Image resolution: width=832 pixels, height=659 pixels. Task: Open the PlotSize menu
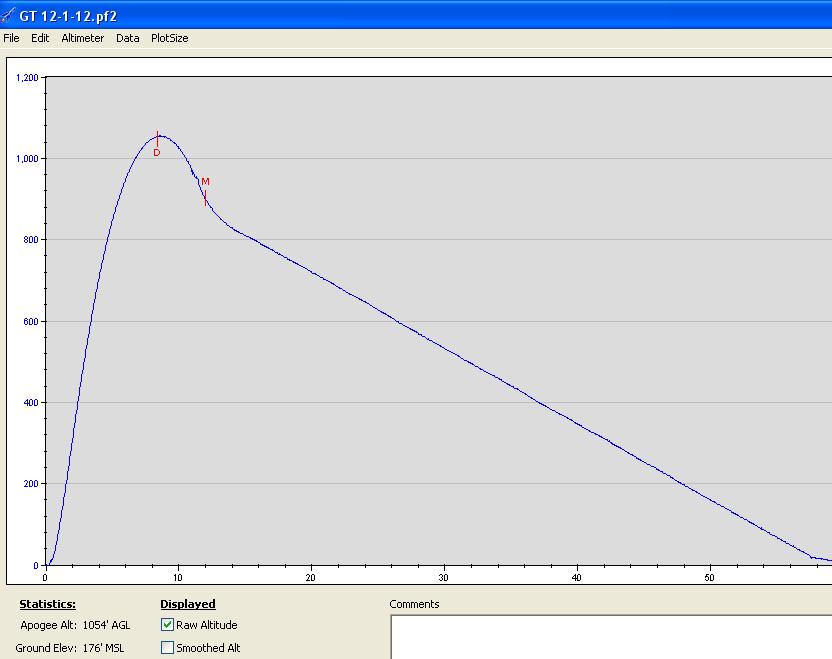coord(169,38)
